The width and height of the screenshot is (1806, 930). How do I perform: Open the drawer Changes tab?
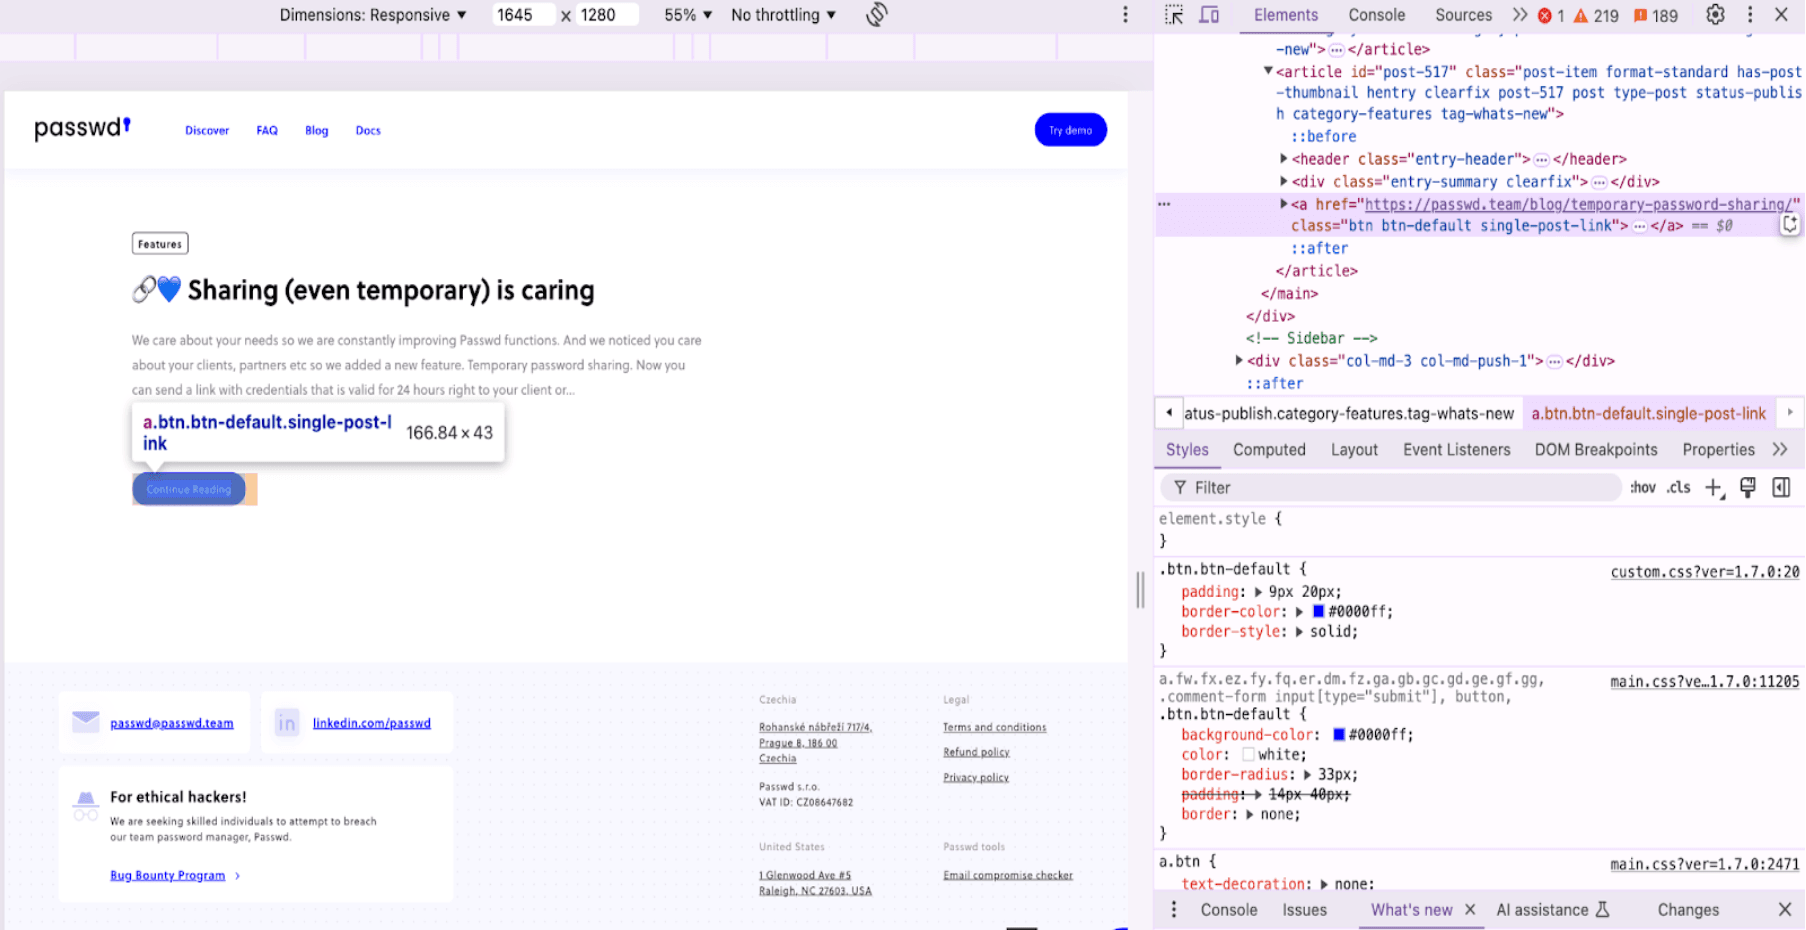1688,910
